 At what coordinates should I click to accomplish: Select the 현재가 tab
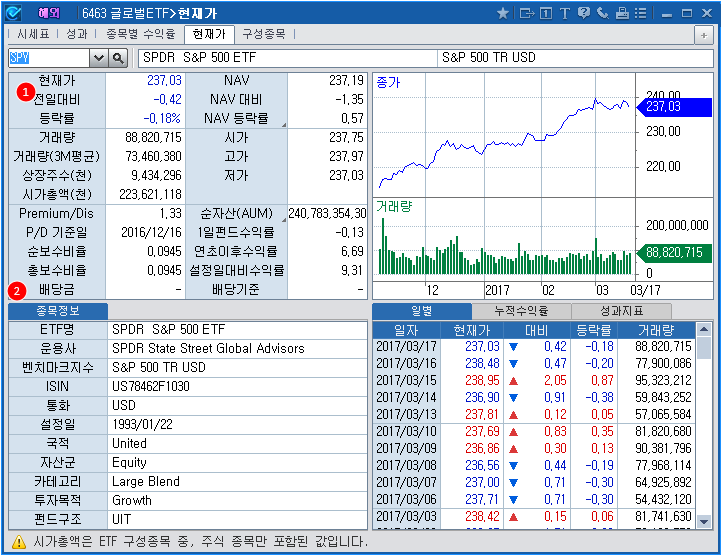(209, 35)
